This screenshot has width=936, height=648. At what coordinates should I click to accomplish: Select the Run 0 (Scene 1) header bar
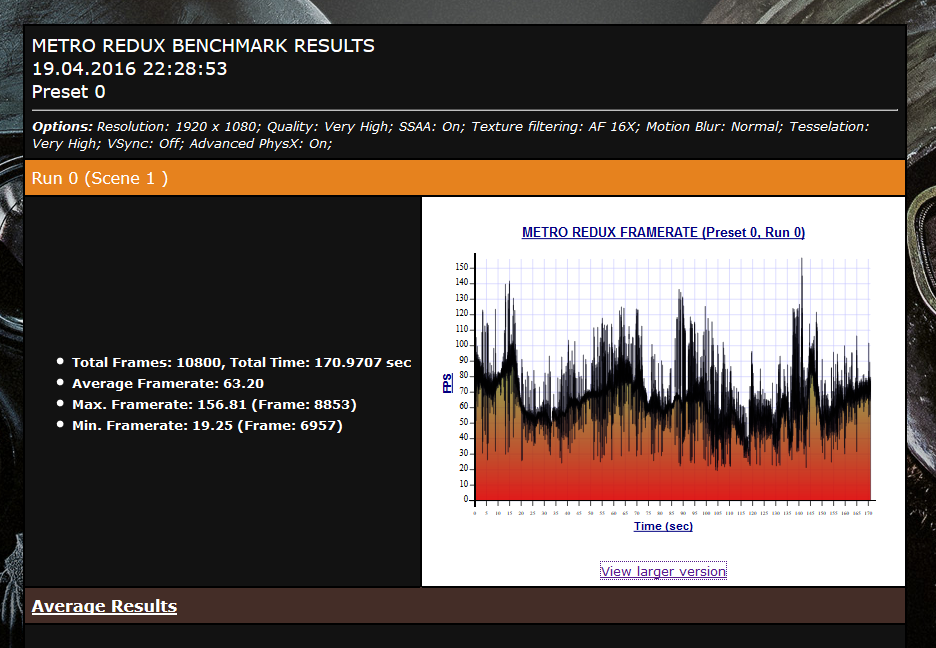pyautogui.click(x=465, y=178)
